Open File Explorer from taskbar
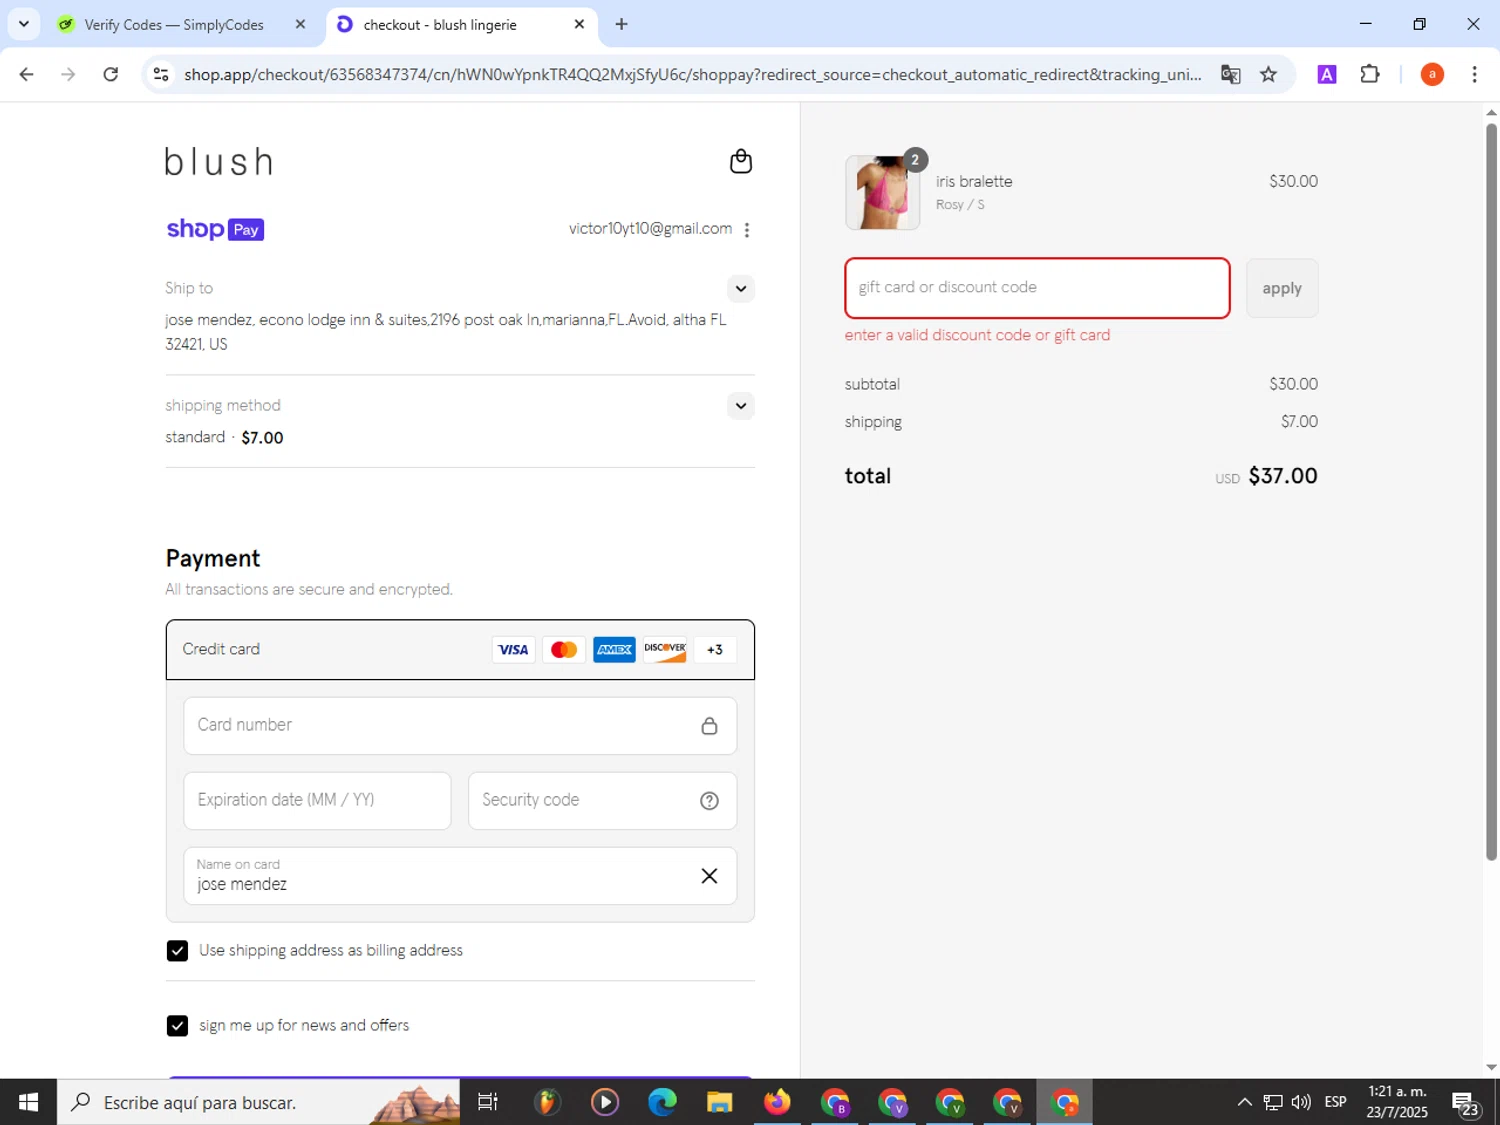The image size is (1500, 1125). (720, 1103)
